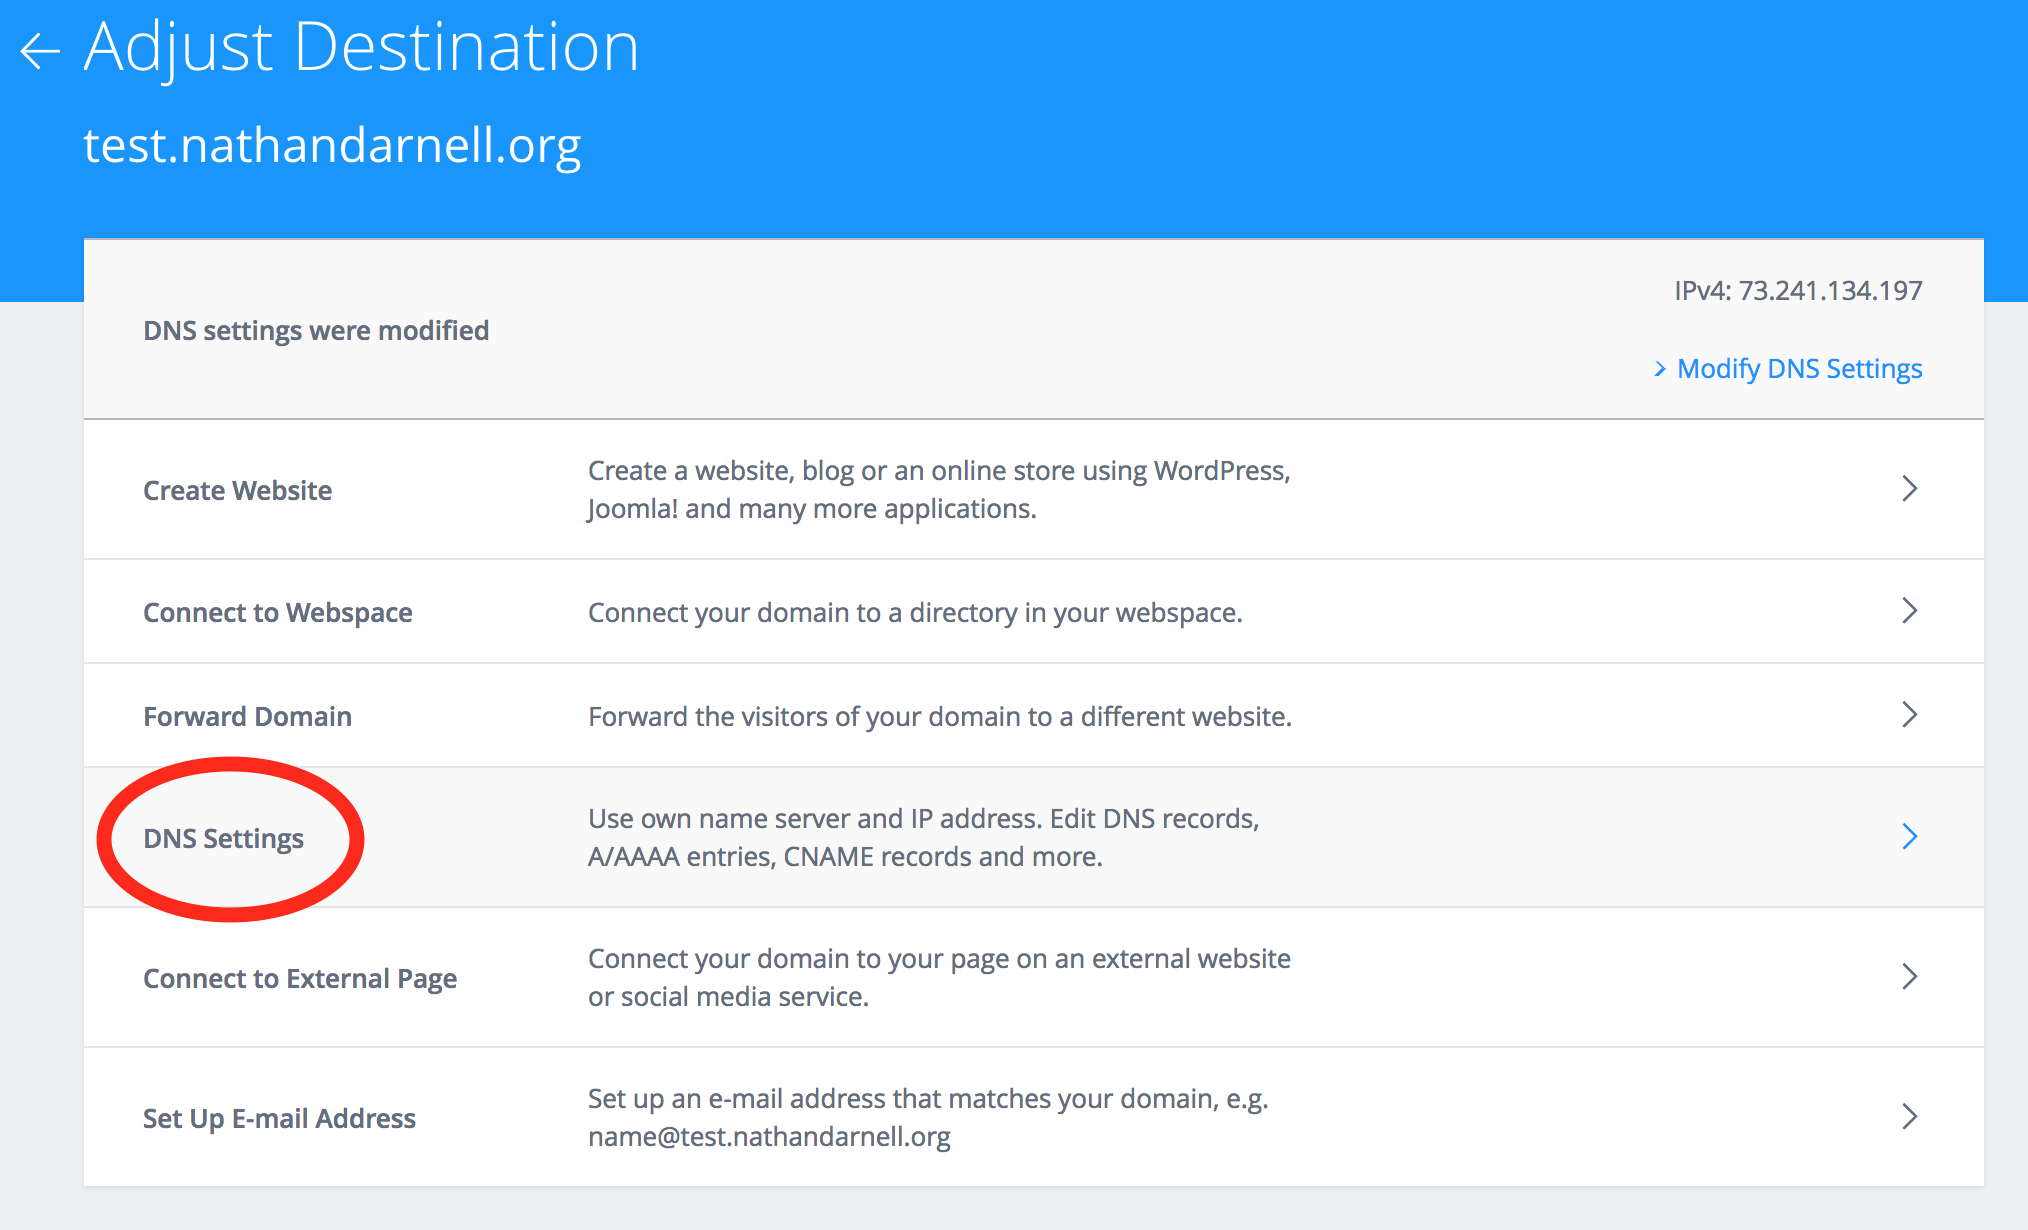
Task: Select the Connect to Webspace option label
Action: point(277,613)
